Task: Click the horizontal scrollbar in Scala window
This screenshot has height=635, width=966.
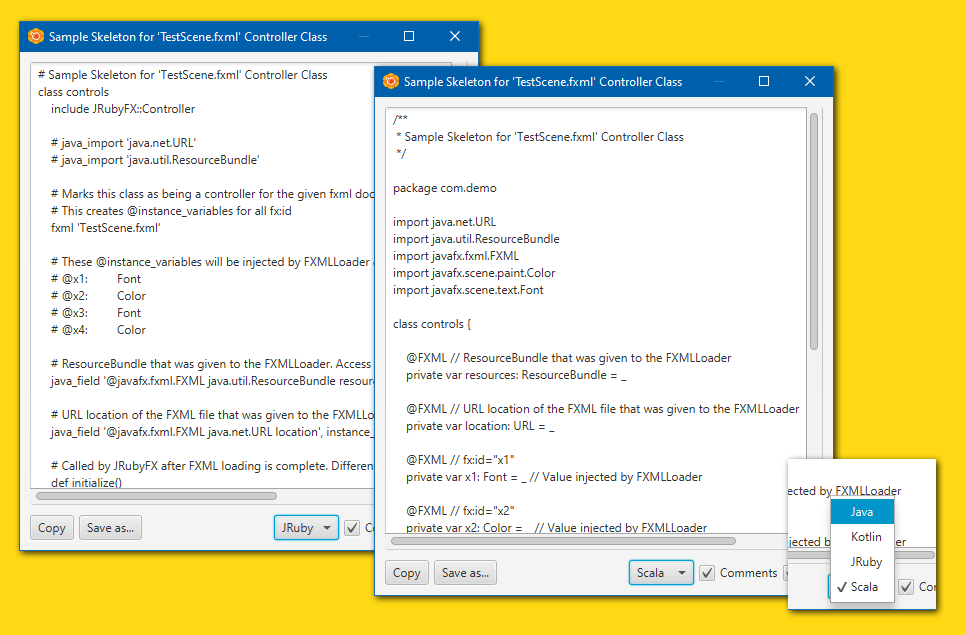Action: tap(563, 541)
